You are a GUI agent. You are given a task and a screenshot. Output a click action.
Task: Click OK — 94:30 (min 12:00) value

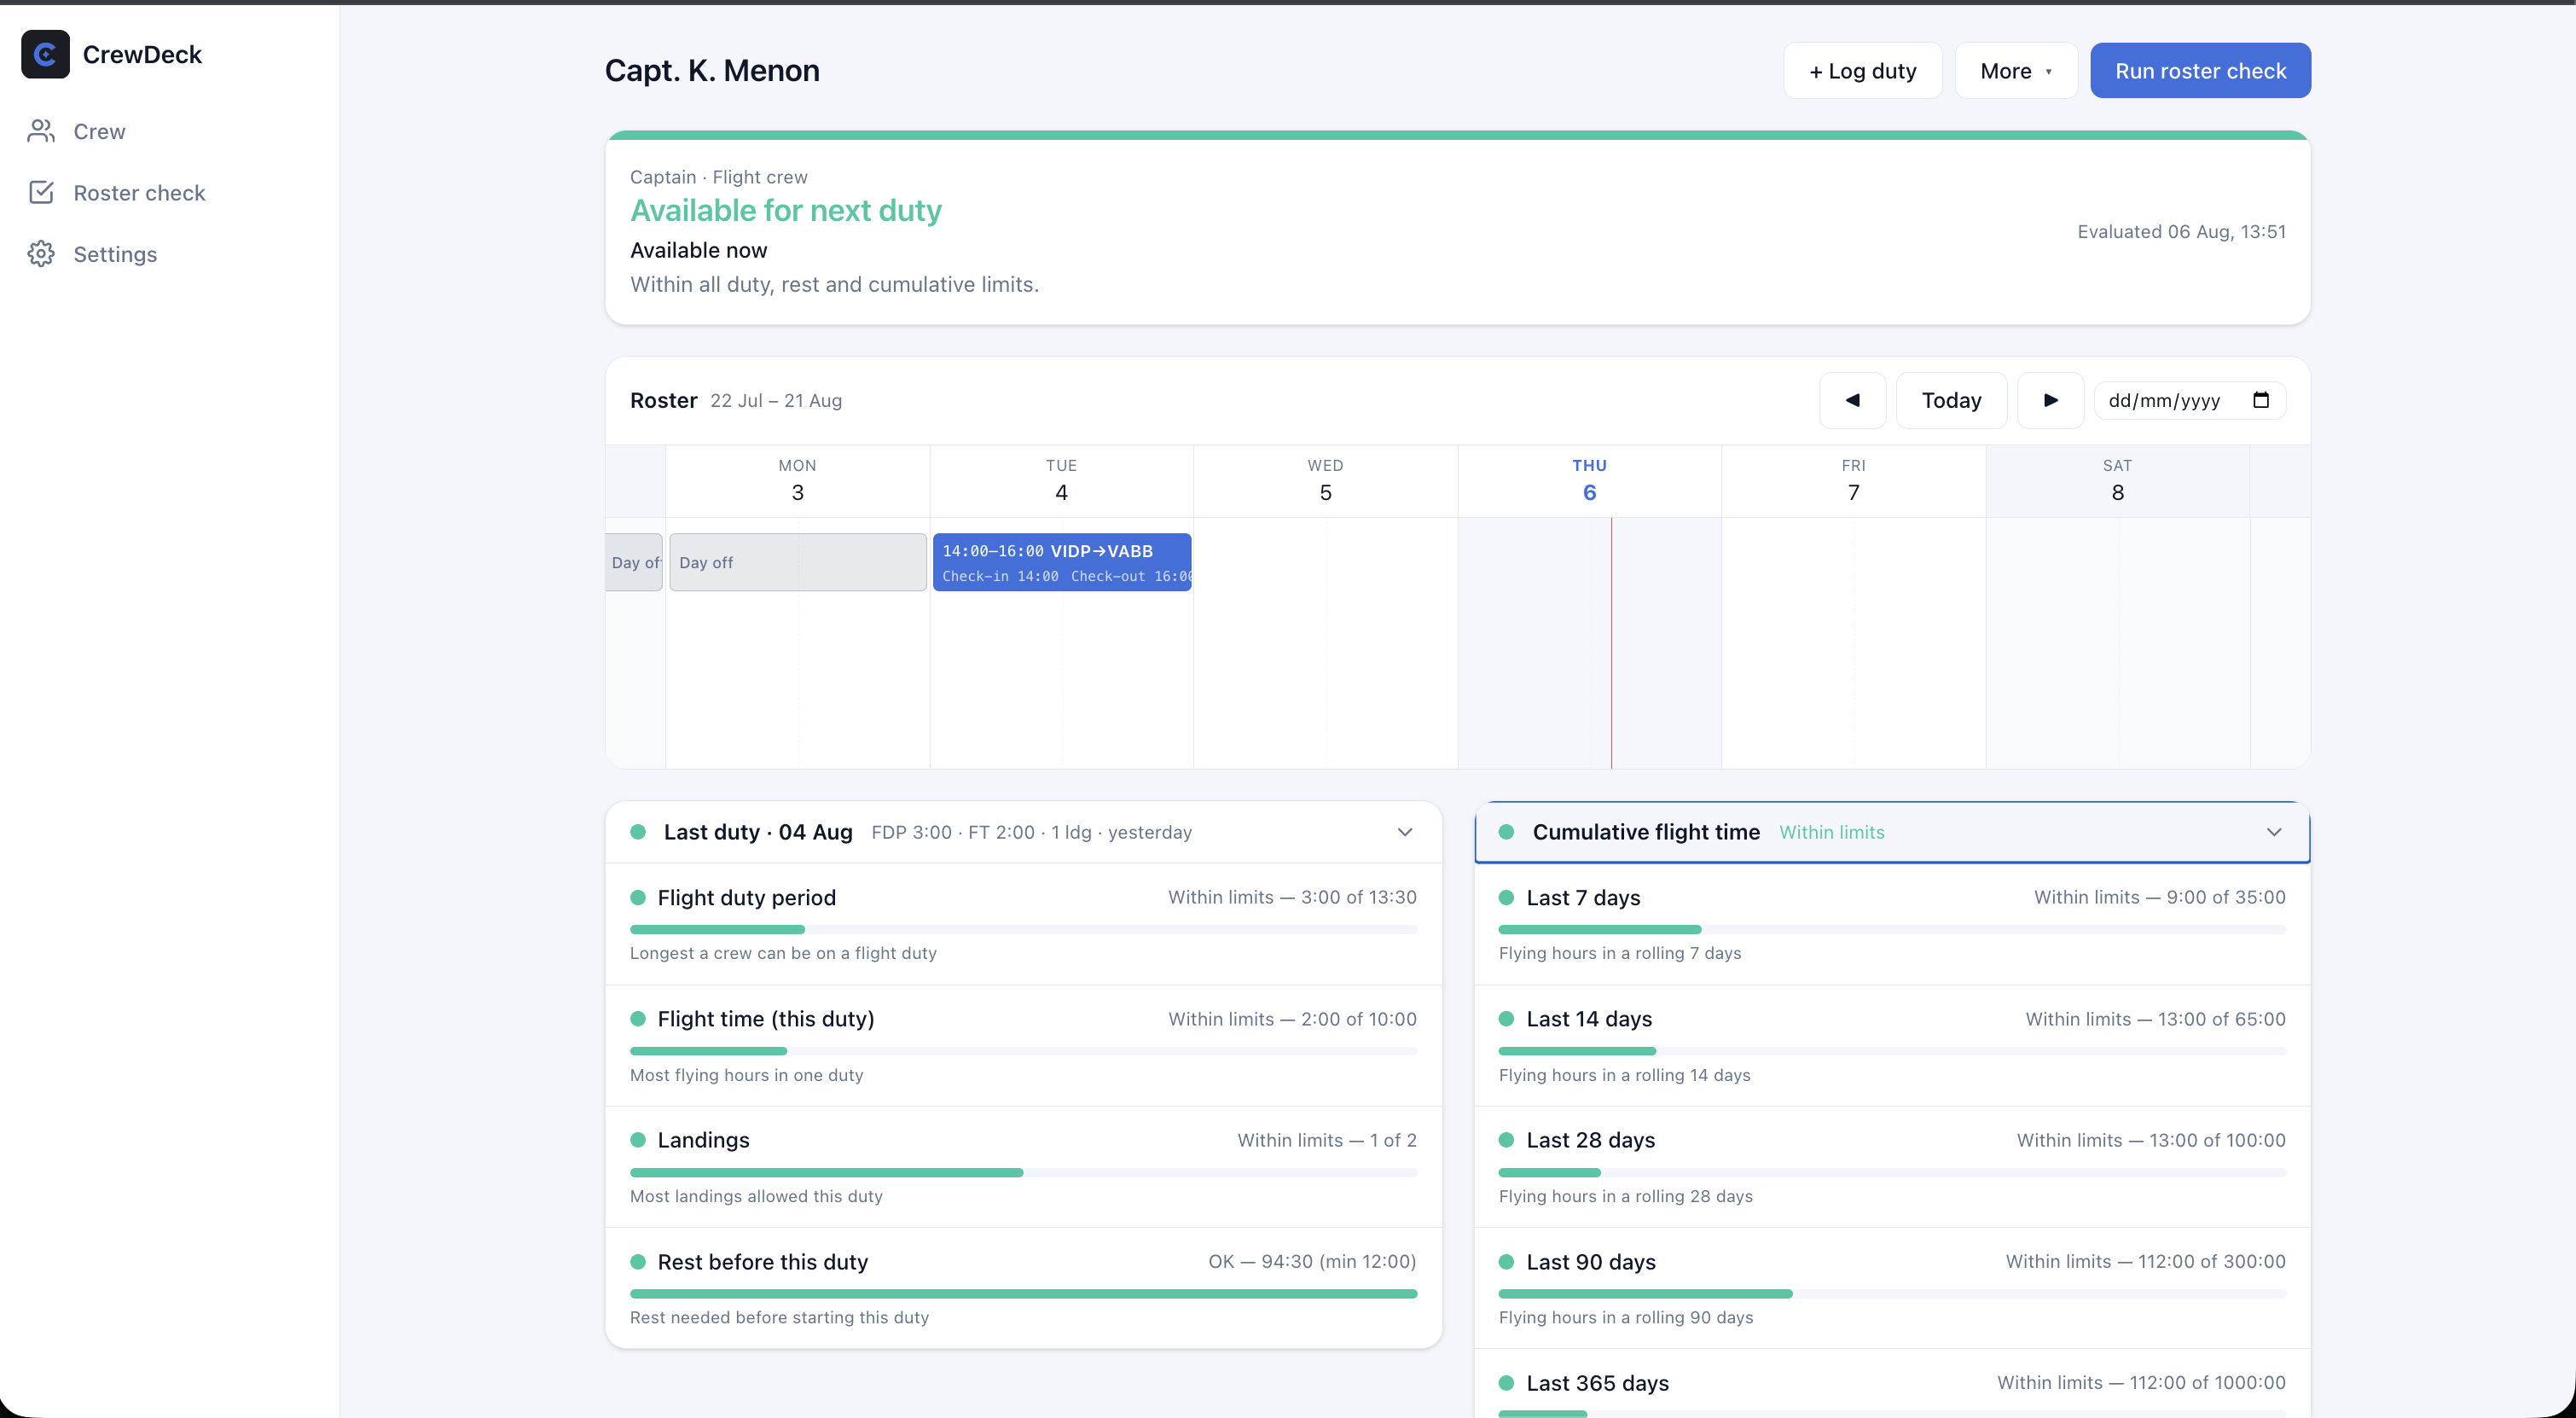1312,1261
